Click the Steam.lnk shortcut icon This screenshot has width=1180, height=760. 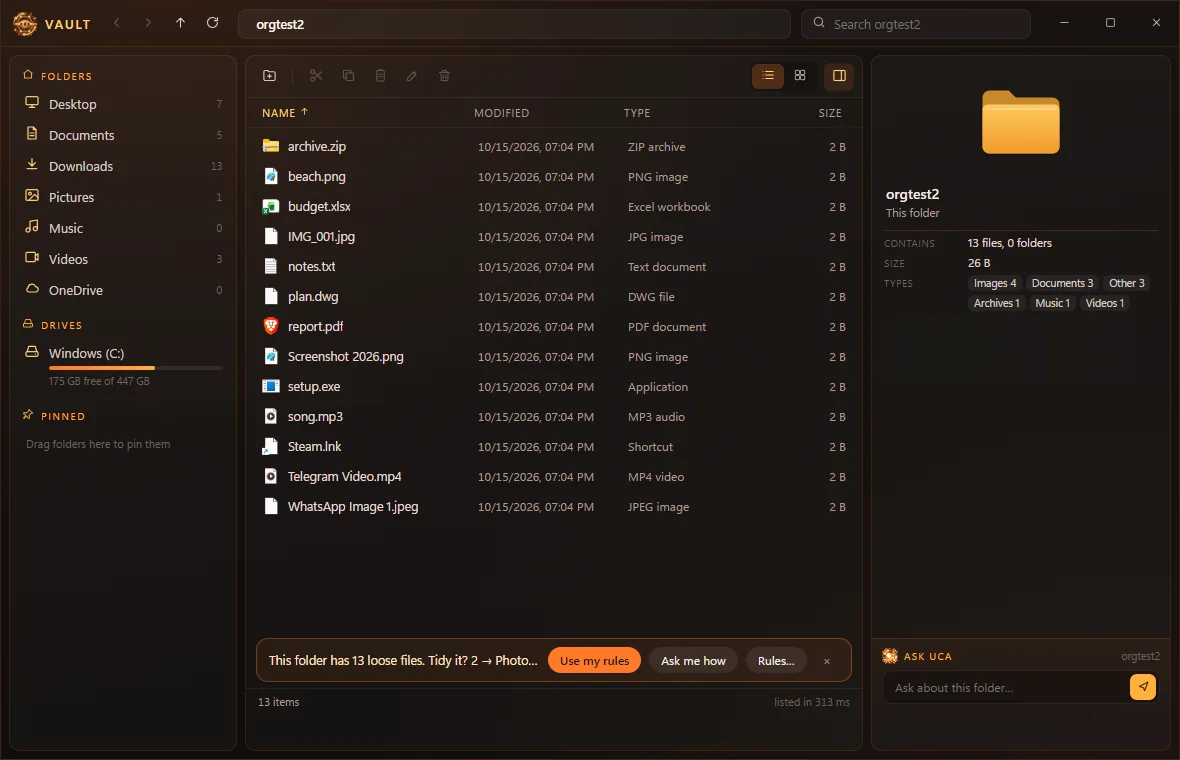click(x=271, y=446)
